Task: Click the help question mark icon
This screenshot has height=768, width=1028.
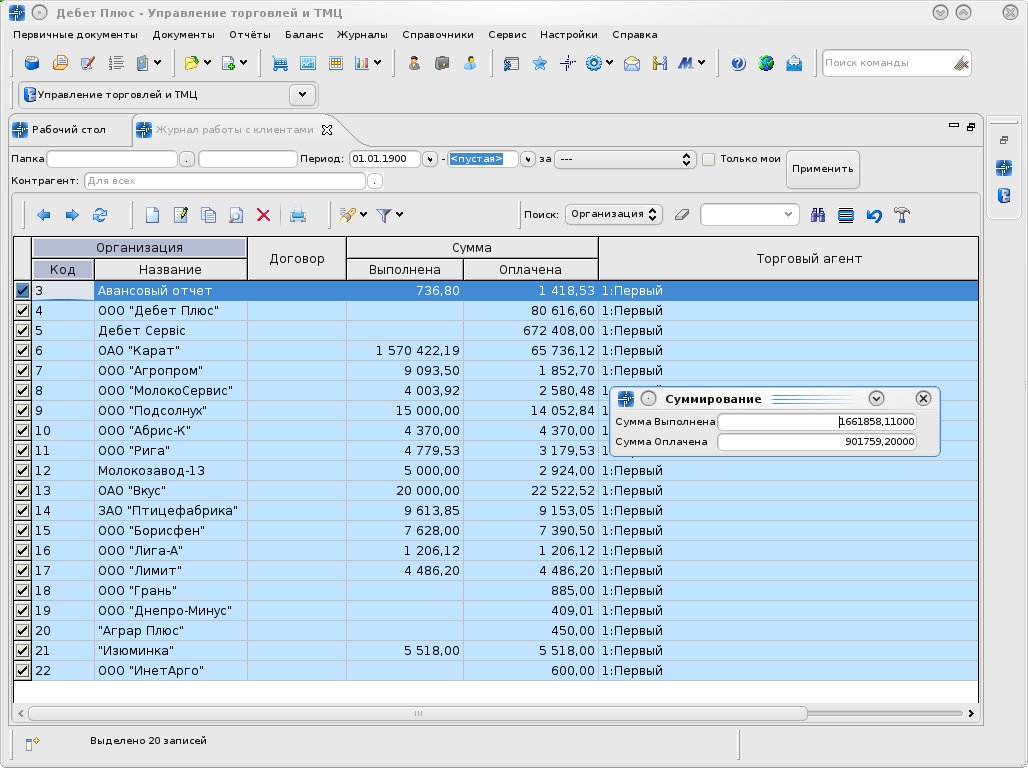Action: click(738, 64)
